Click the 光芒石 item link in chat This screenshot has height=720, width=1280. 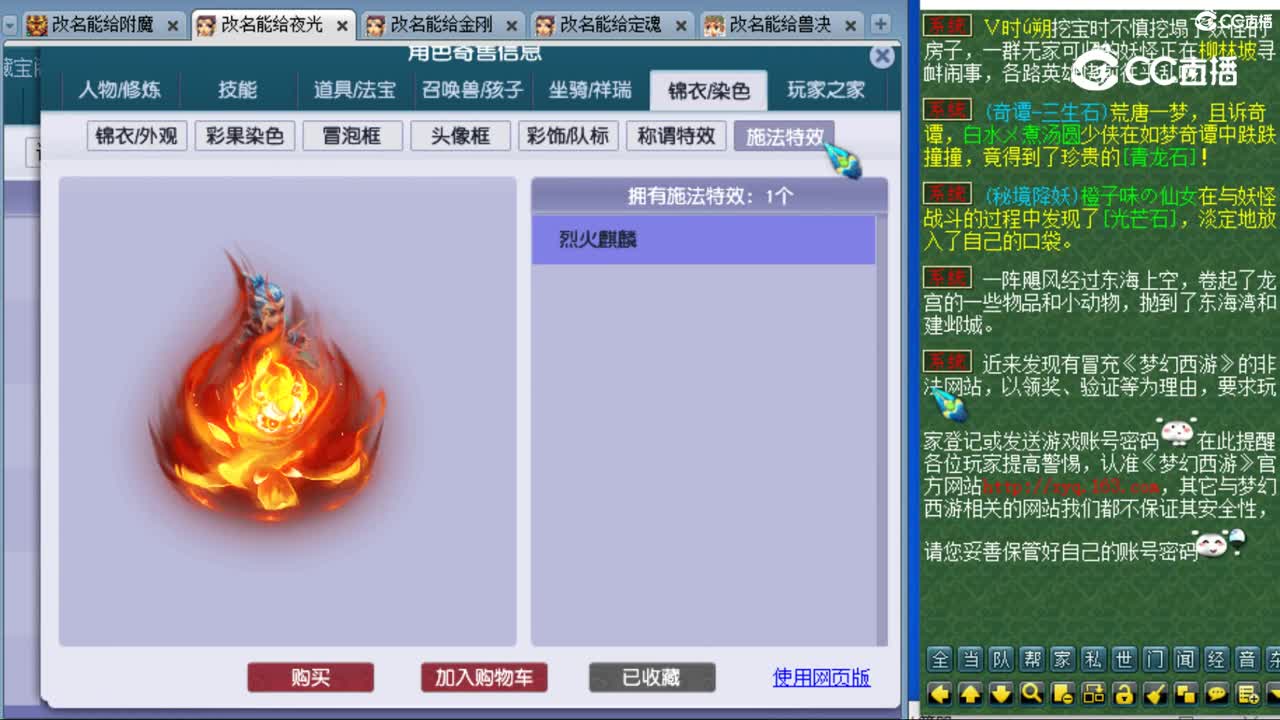click(x=1139, y=219)
